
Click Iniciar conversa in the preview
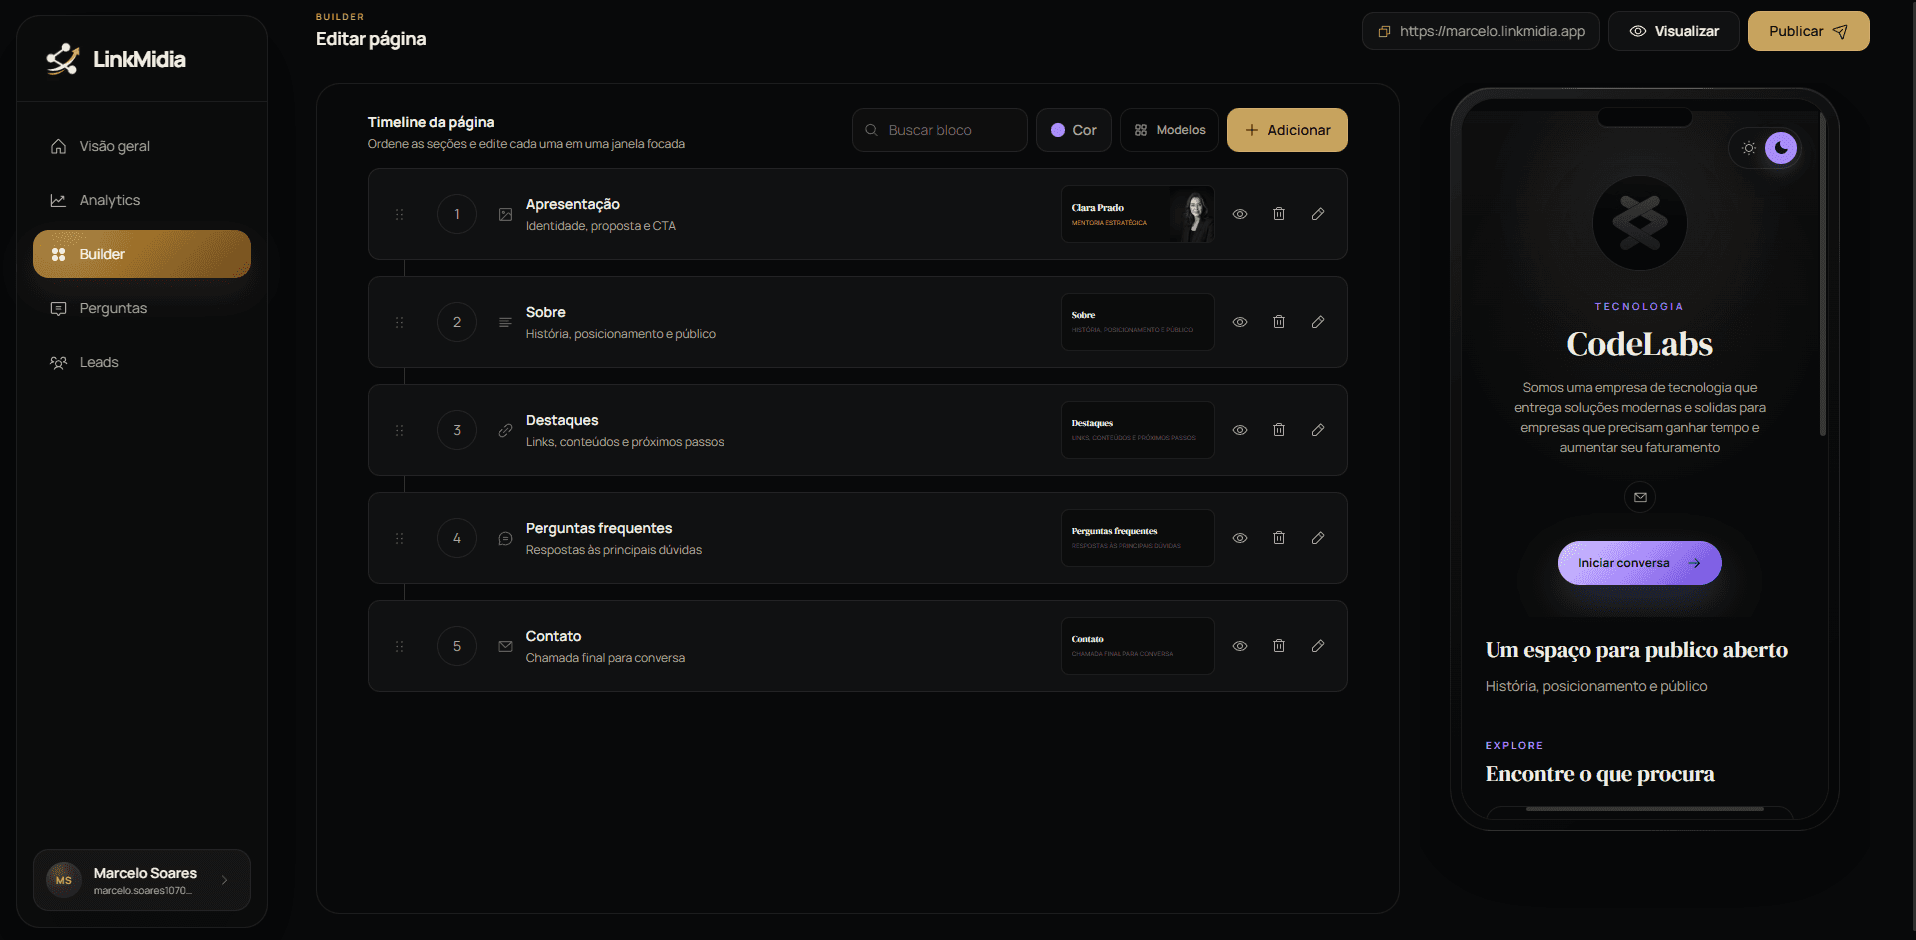[1639, 563]
